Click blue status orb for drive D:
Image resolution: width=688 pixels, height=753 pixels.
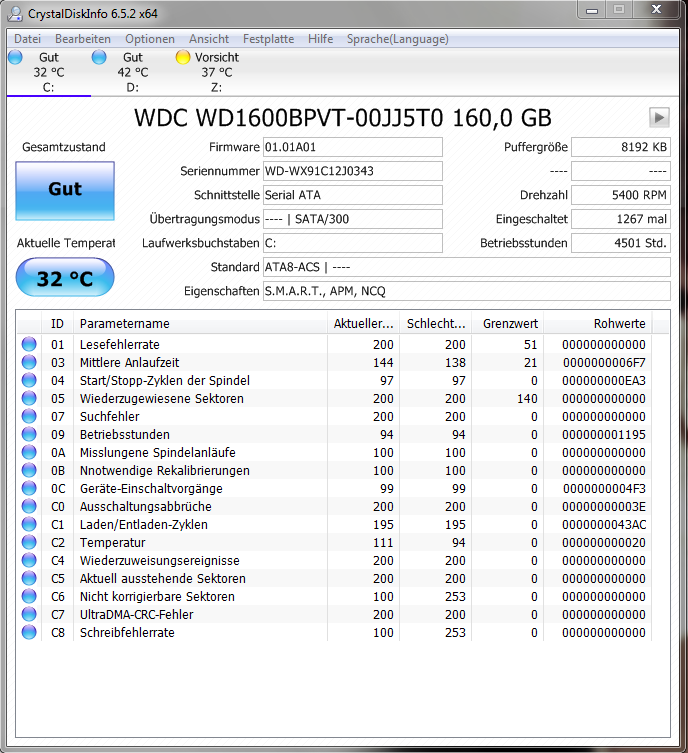point(99,57)
